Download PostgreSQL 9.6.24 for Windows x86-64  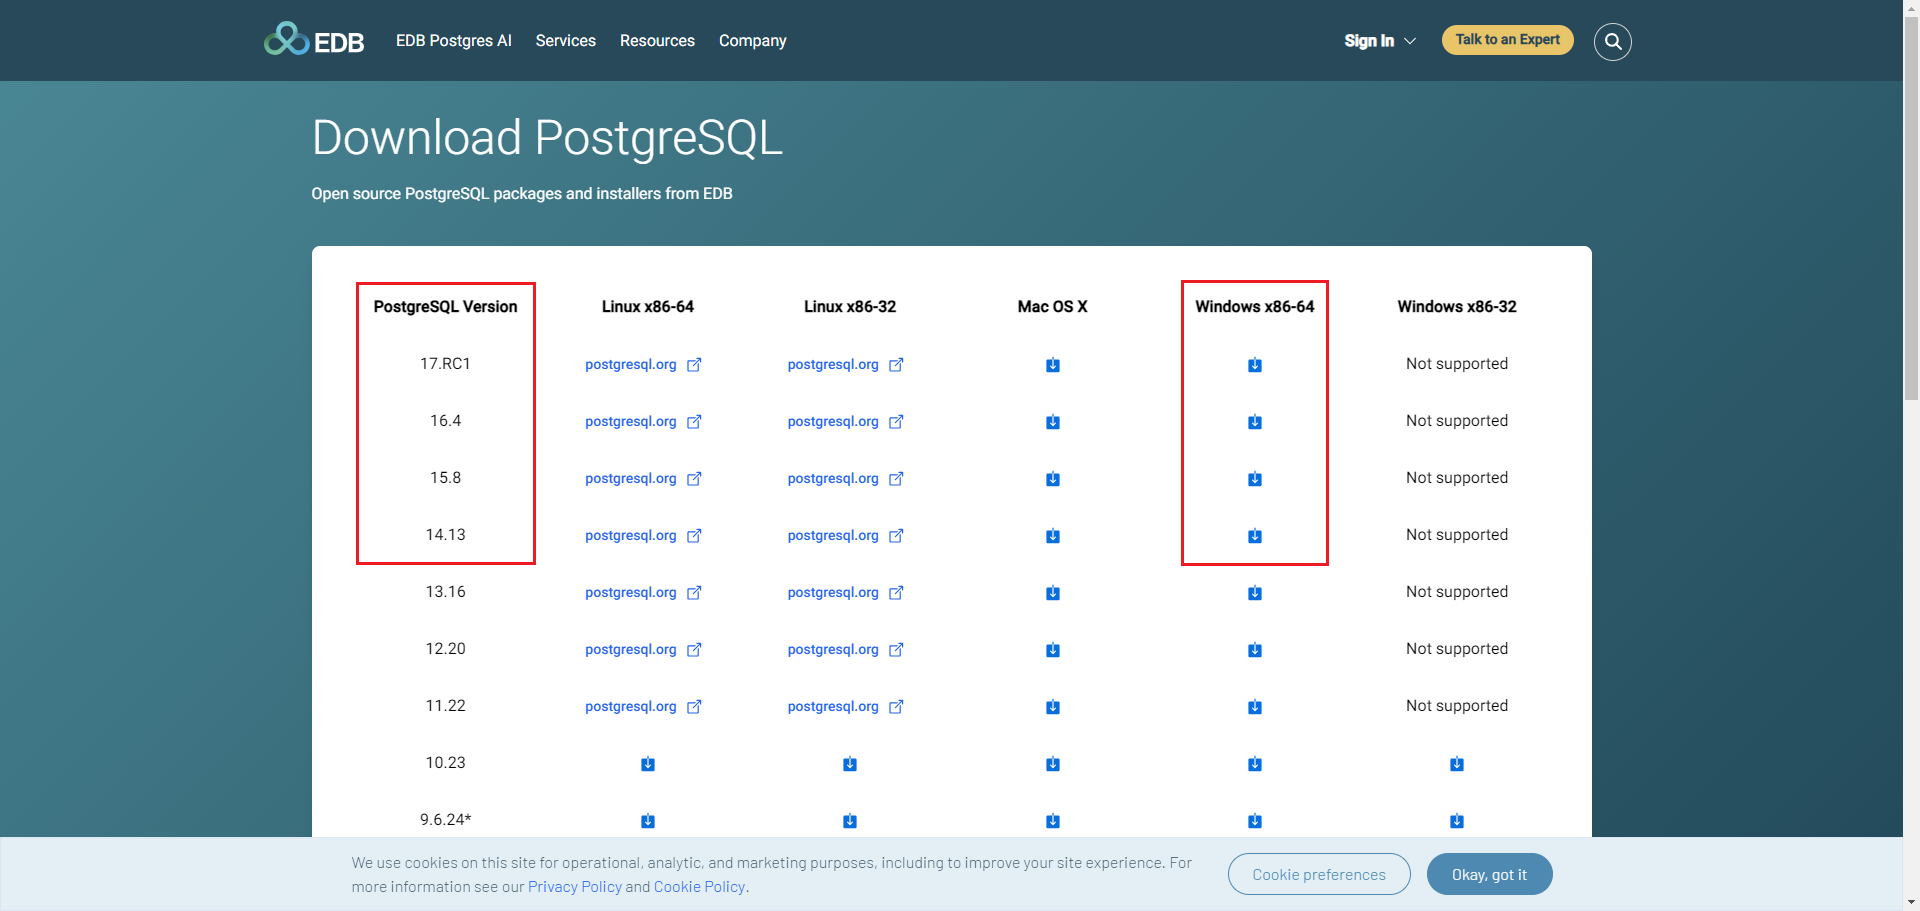point(1255,821)
